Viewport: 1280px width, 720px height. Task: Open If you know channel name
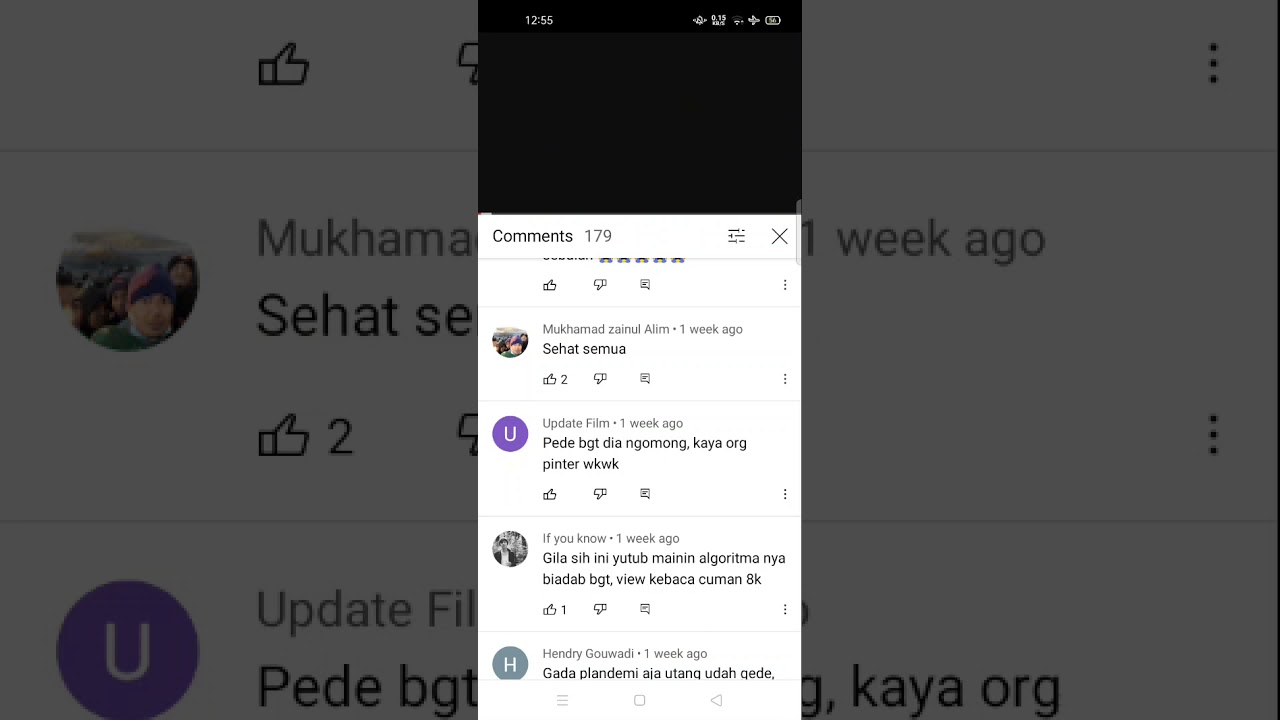pyautogui.click(x=575, y=538)
